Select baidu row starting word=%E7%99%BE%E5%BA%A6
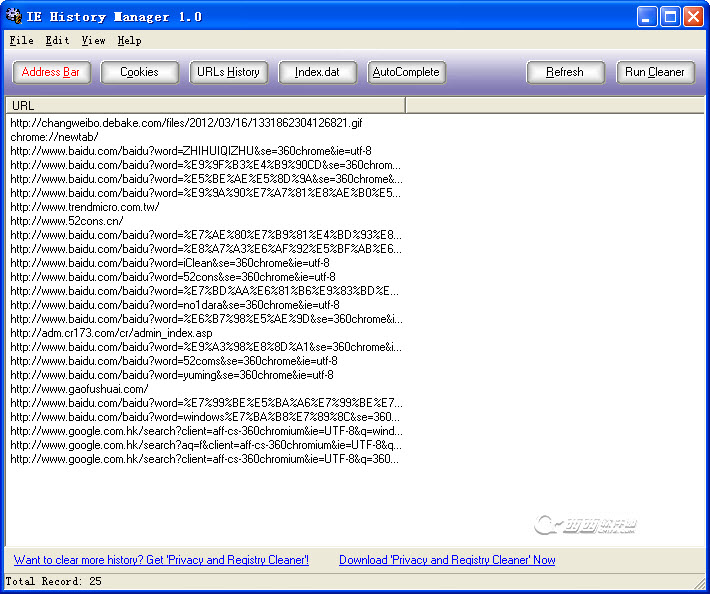The image size is (710, 594). pos(206,403)
